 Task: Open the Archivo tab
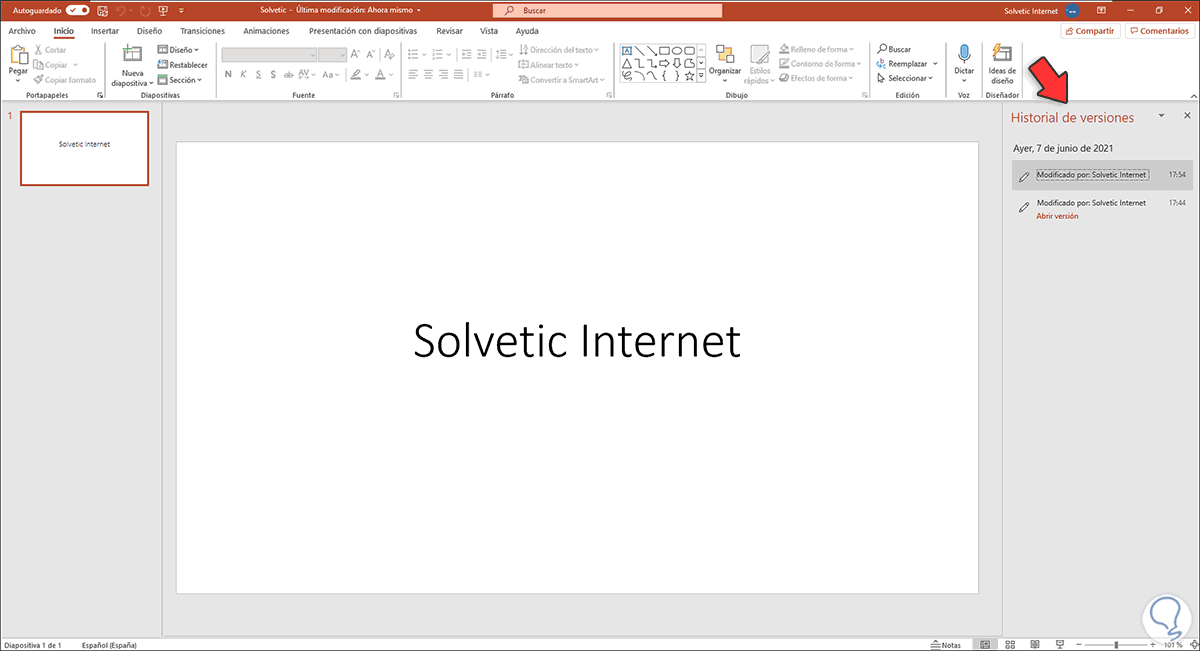(x=22, y=31)
